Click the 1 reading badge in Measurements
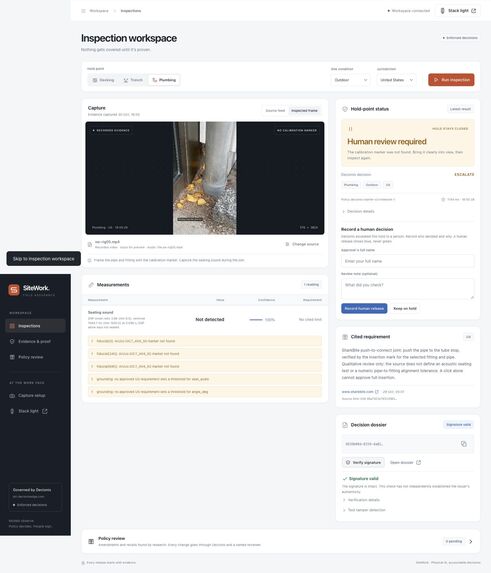The image size is (491, 573). tap(311, 284)
